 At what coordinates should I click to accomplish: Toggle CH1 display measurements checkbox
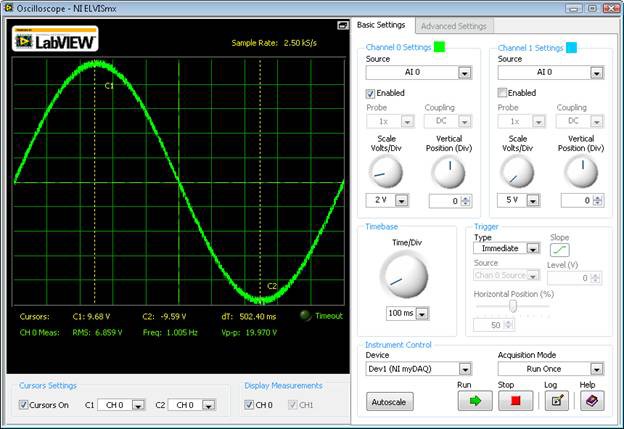coord(292,405)
